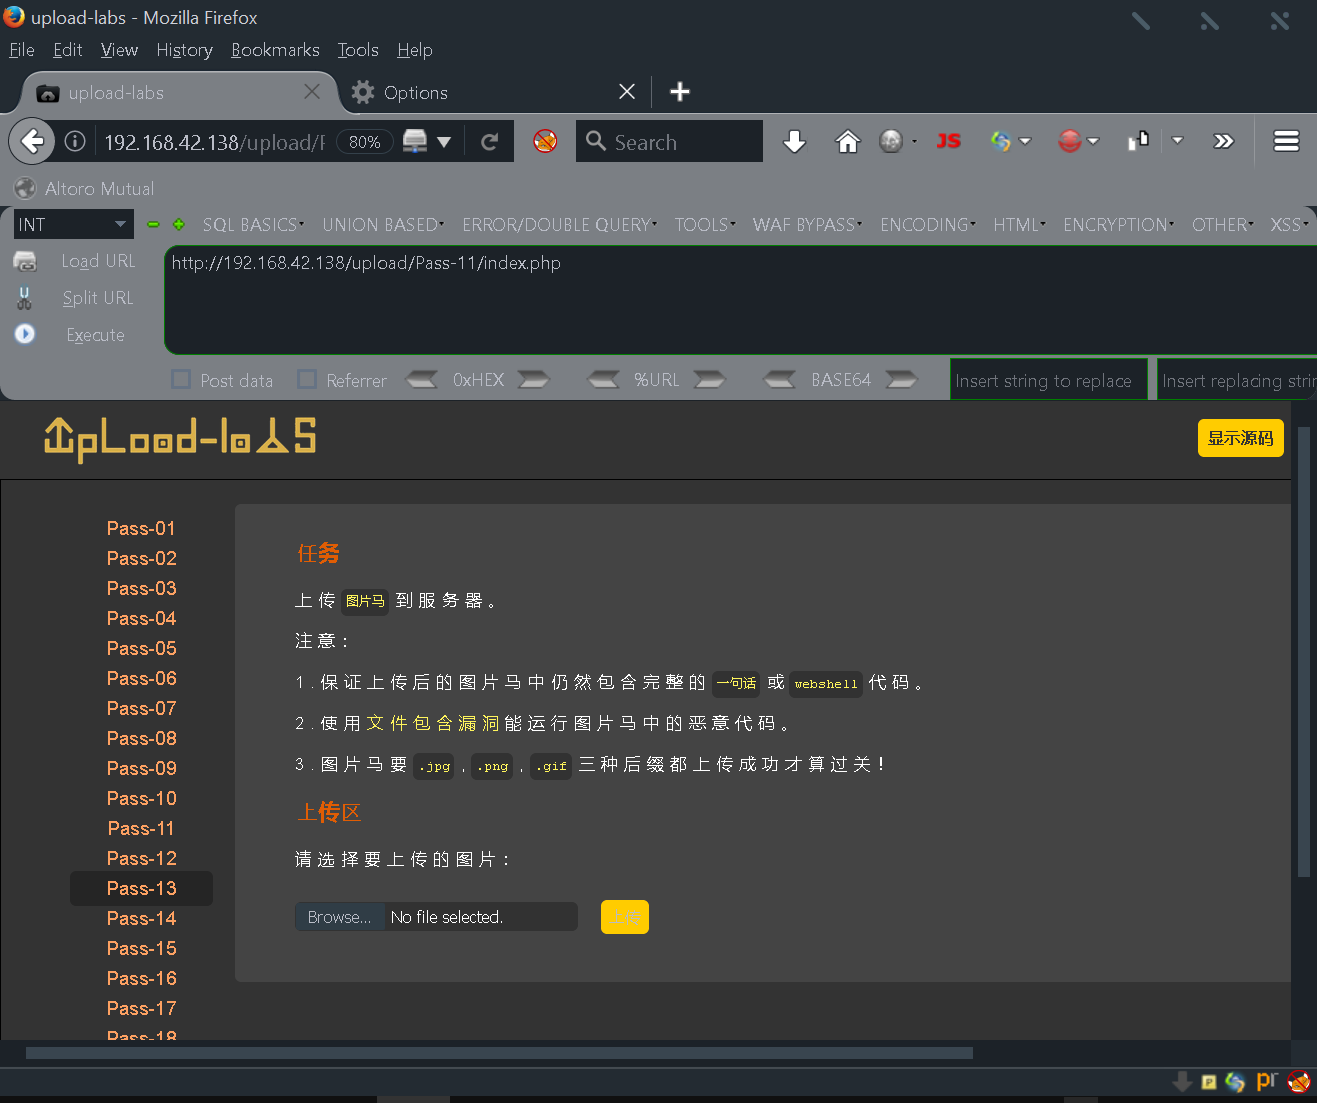The width and height of the screenshot is (1317, 1103).
Task: Open the 文件包含漏洞 link
Action: click(433, 723)
